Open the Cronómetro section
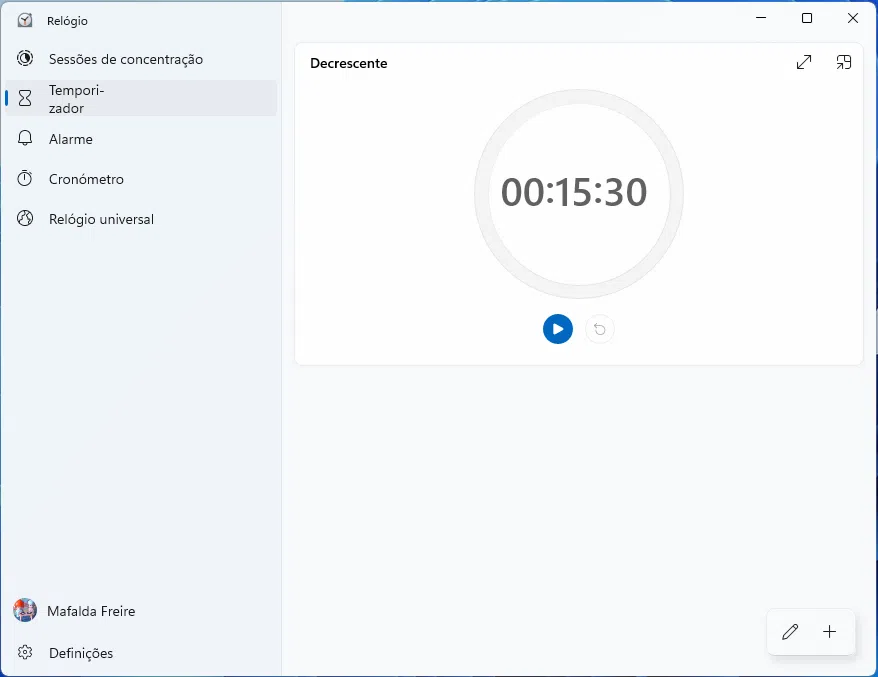 141,179
